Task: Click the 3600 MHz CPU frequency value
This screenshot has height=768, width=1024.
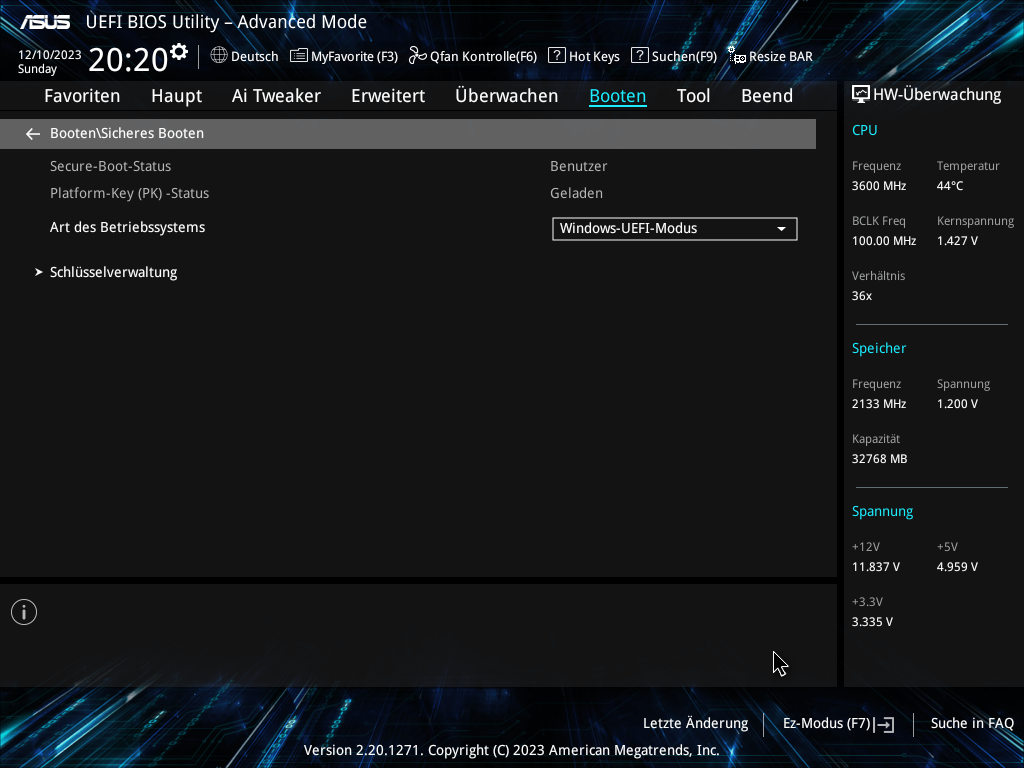Action: (879, 186)
